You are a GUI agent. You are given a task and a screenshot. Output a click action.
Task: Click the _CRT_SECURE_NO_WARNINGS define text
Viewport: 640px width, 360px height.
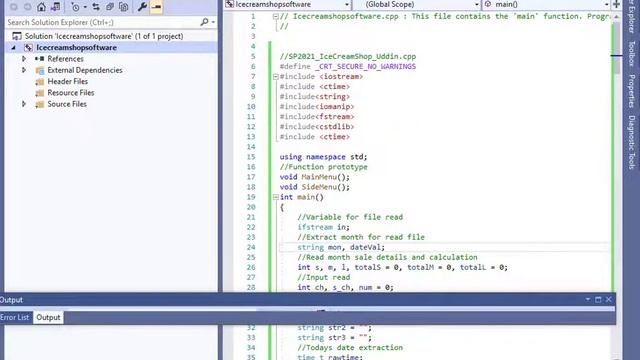(365, 67)
